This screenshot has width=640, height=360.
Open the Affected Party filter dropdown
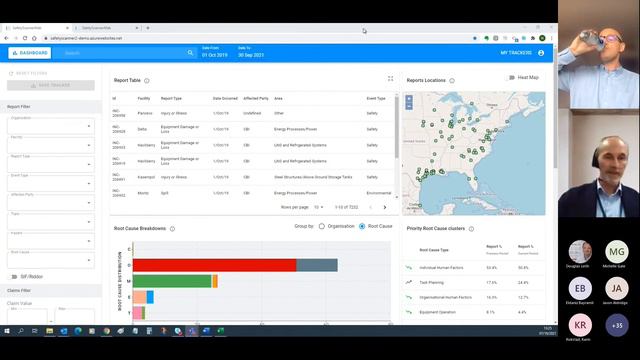(x=51, y=203)
